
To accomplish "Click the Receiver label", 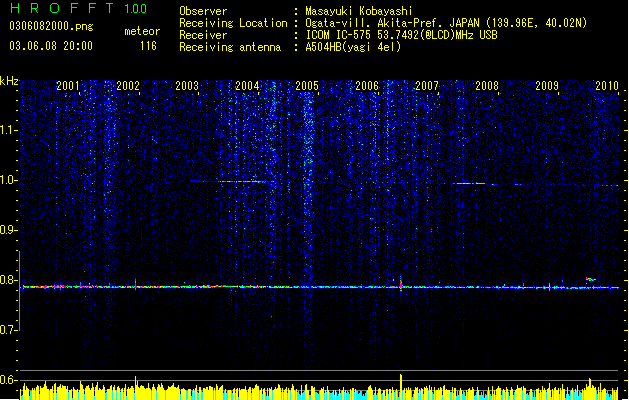I will [x=203, y=35].
